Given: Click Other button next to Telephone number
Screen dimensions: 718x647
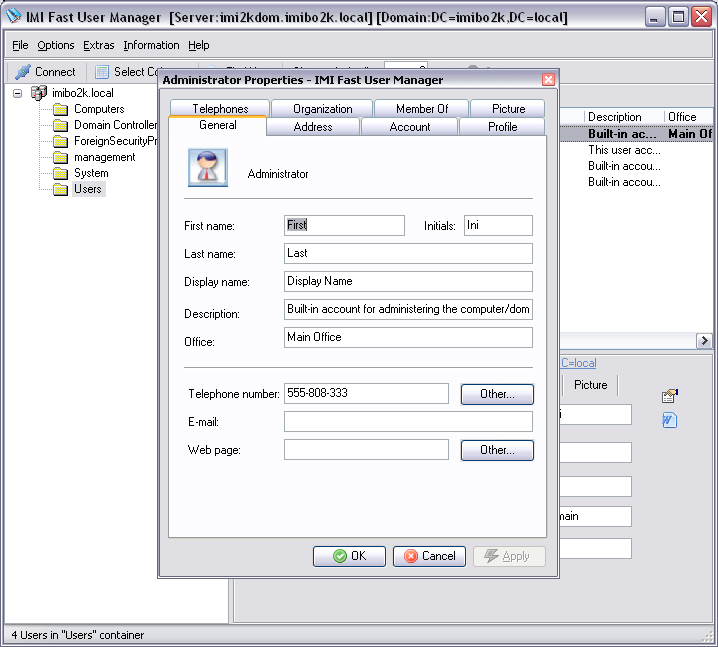Looking at the screenshot, I should pos(497,394).
